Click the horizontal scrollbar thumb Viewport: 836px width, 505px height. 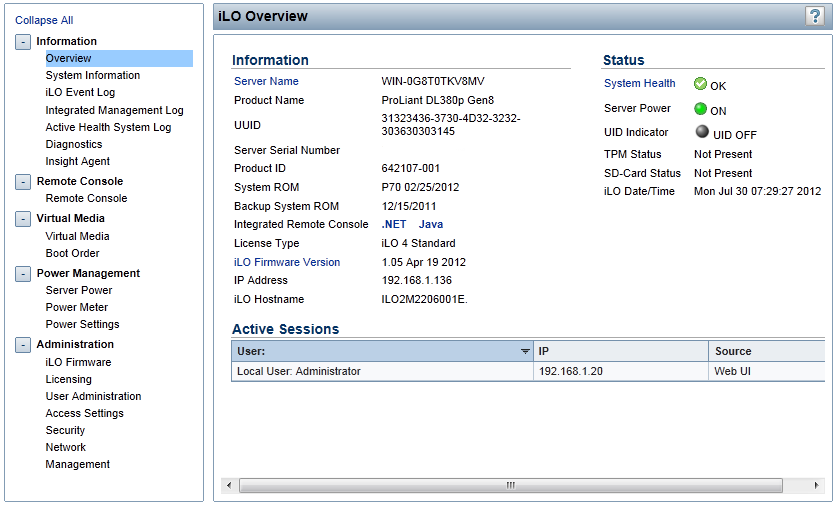coord(511,485)
